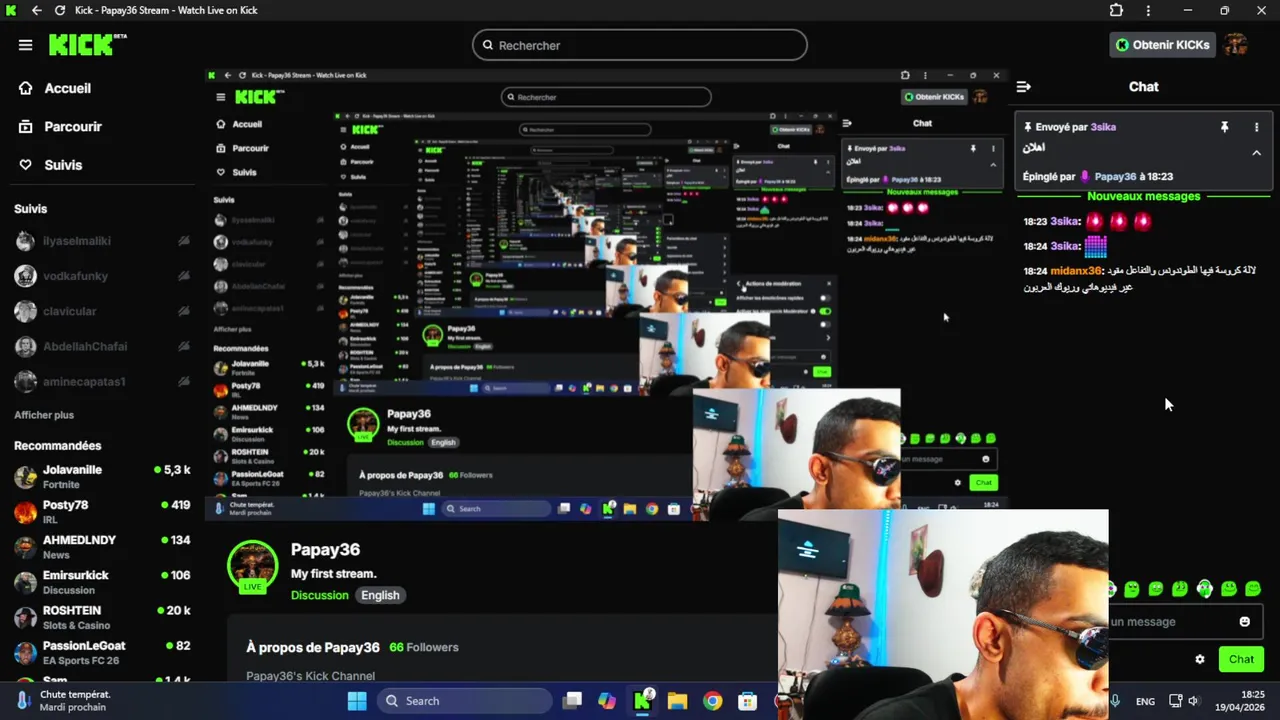The width and height of the screenshot is (1280, 720).
Task: Open Google Chrome from the taskbar
Action: click(x=712, y=701)
